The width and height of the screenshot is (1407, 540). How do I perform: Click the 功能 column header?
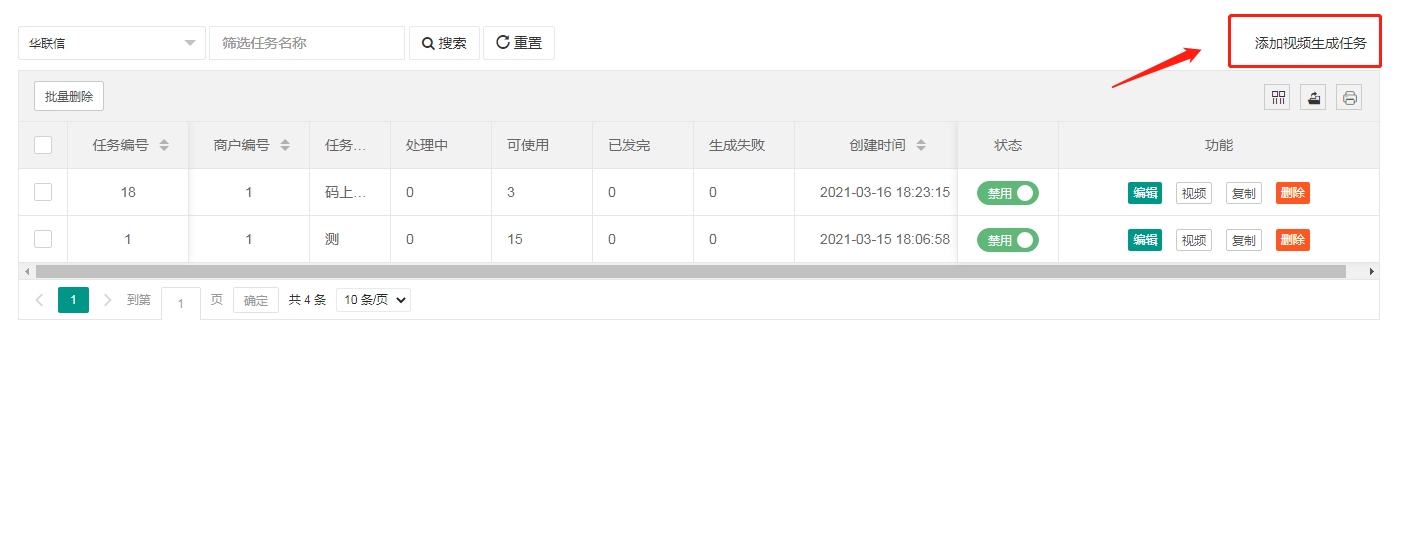[x=1219, y=145]
